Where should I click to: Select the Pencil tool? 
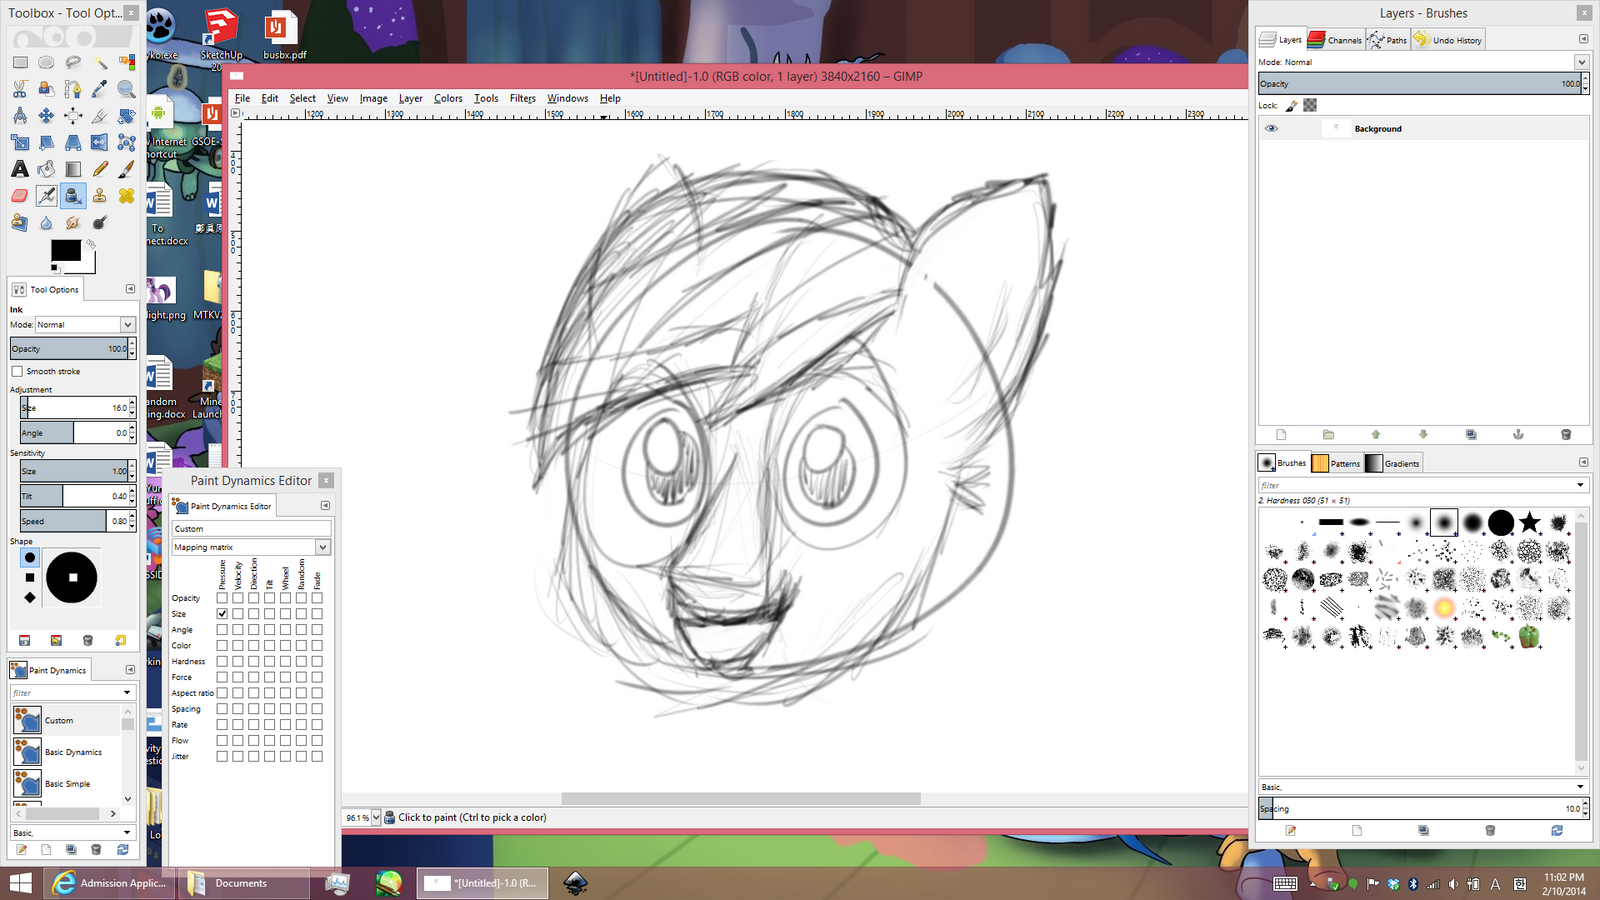click(100, 169)
